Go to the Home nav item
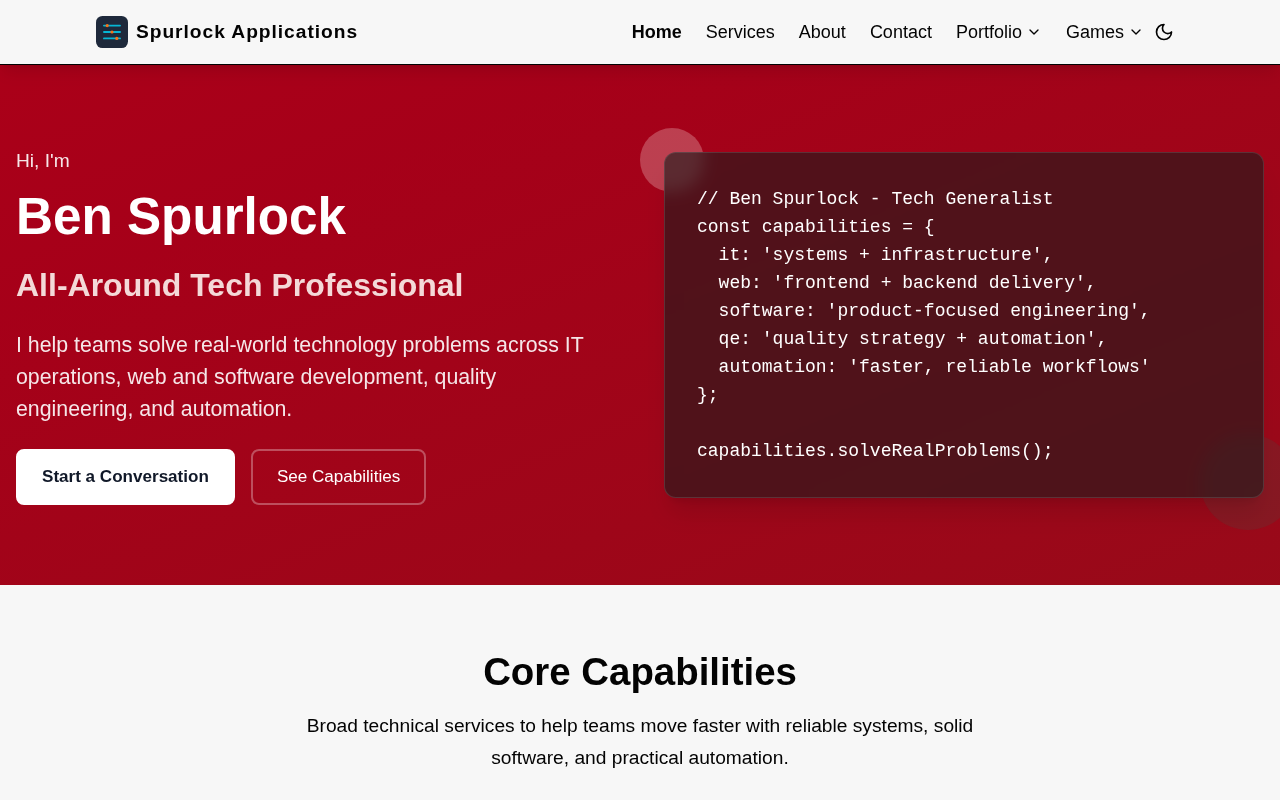This screenshot has height=800, width=1280. [656, 32]
